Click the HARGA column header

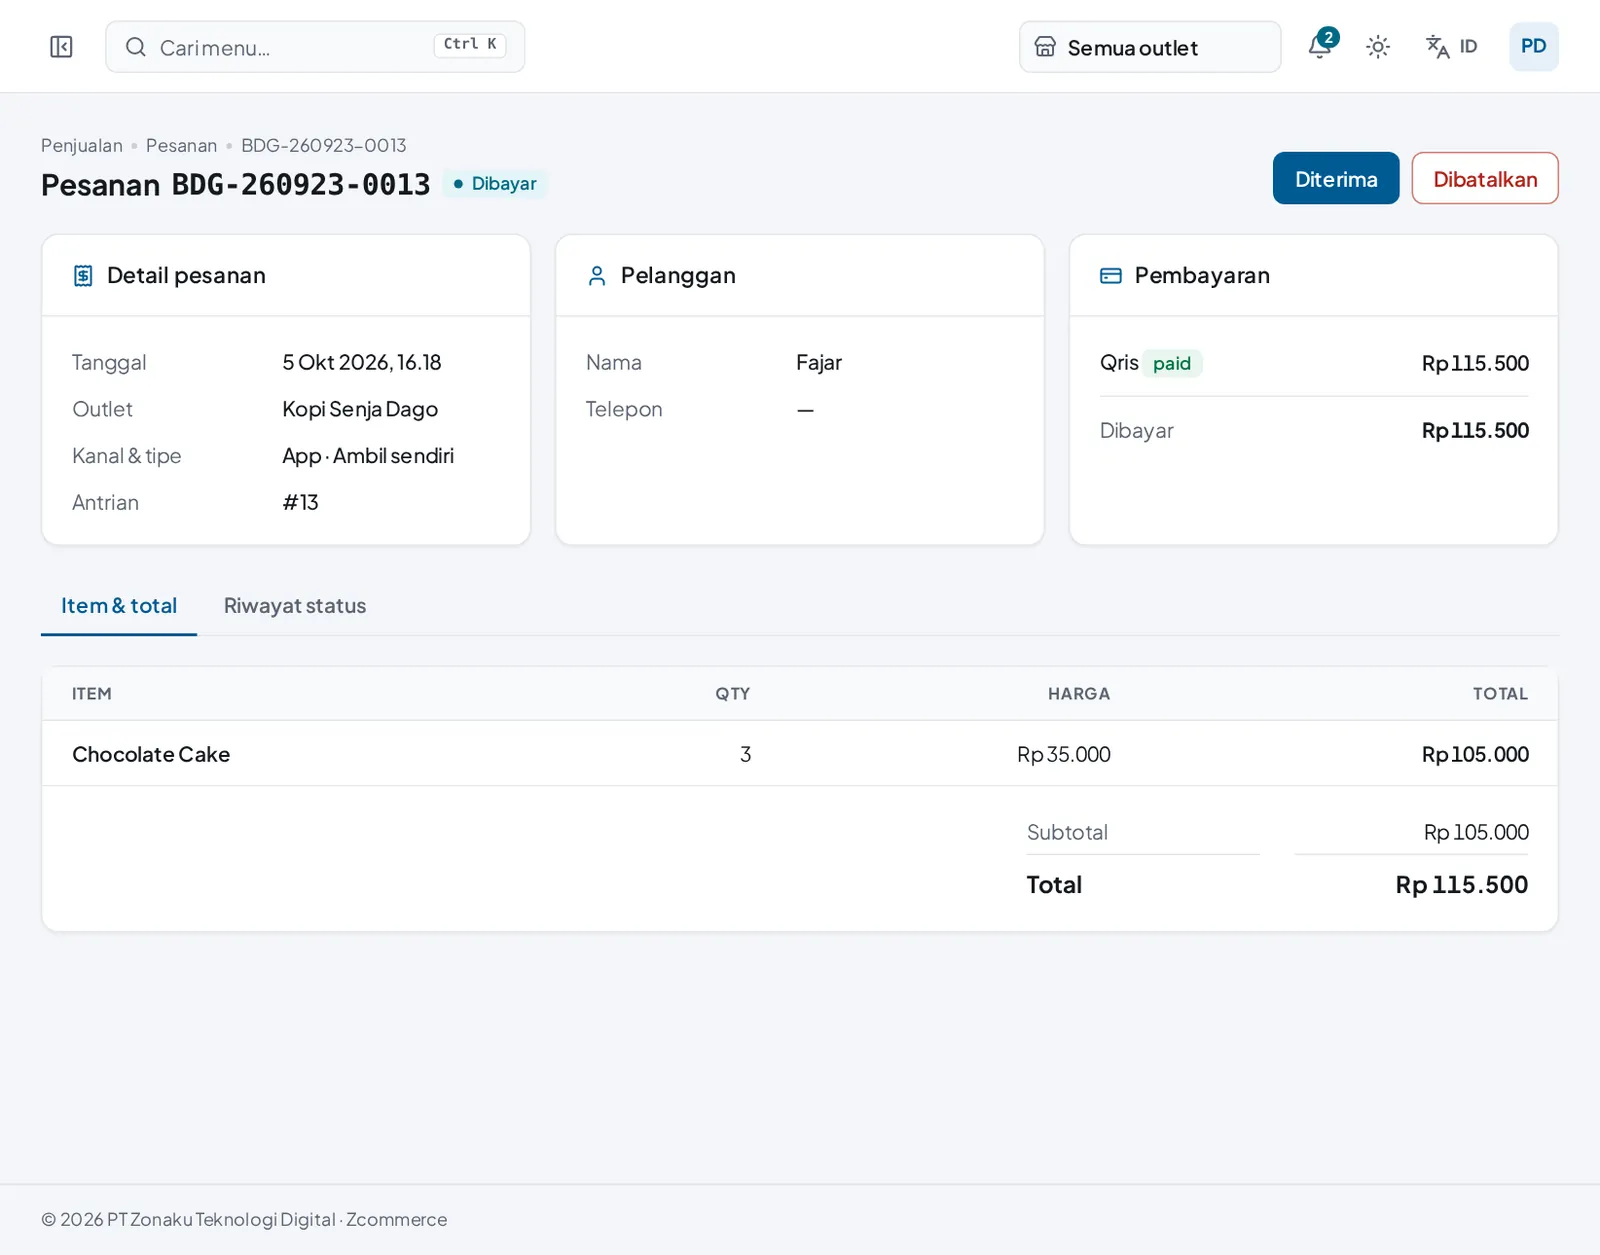[x=1079, y=694]
